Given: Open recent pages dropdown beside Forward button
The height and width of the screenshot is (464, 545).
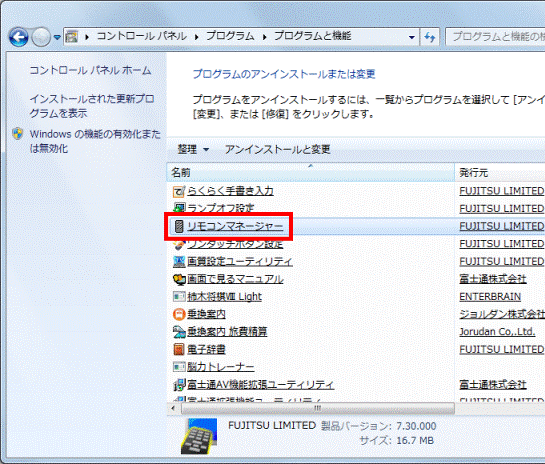Looking at the screenshot, I should click(57, 37).
